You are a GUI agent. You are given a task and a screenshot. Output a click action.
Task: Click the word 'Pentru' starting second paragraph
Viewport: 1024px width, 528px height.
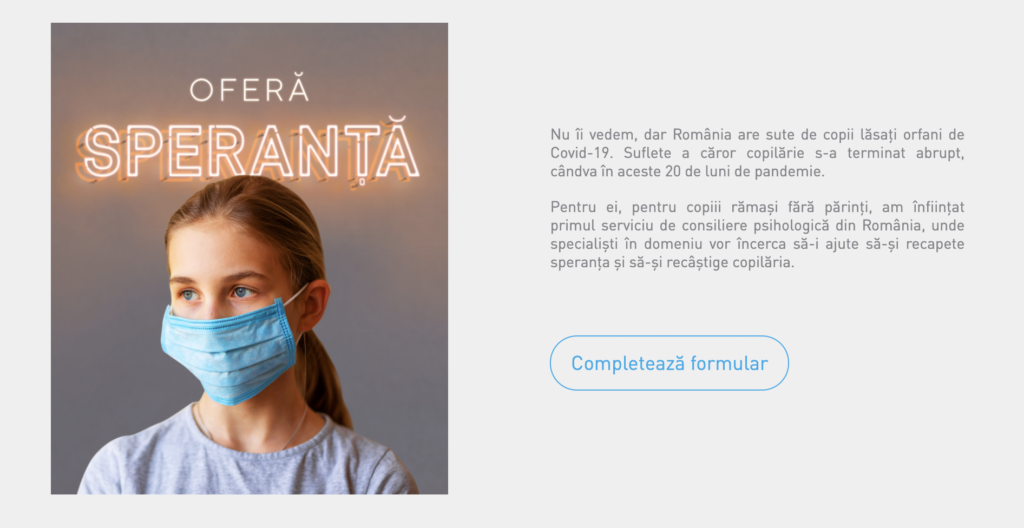[571, 207]
